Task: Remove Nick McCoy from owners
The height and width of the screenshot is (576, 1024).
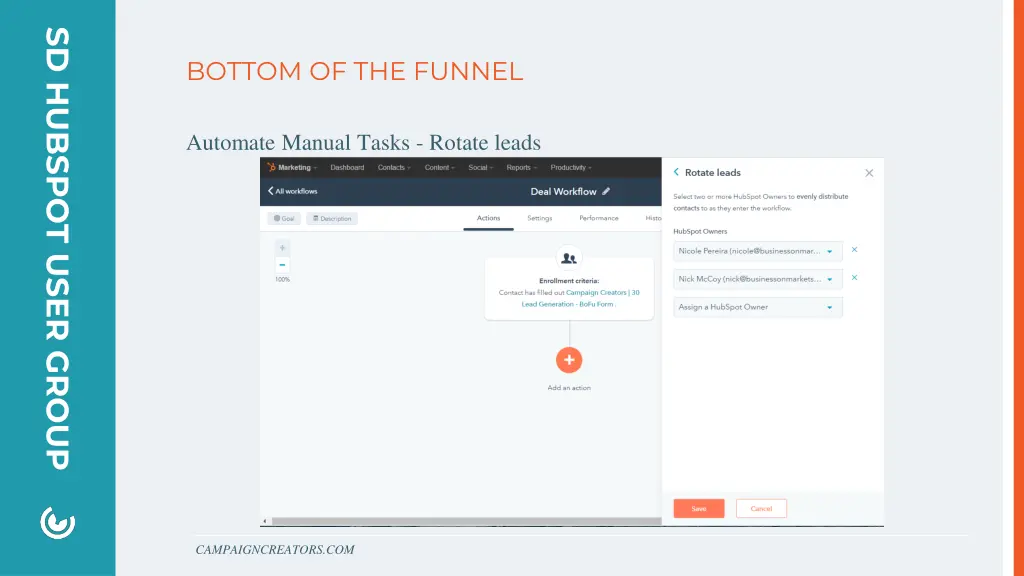Action: click(x=854, y=278)
